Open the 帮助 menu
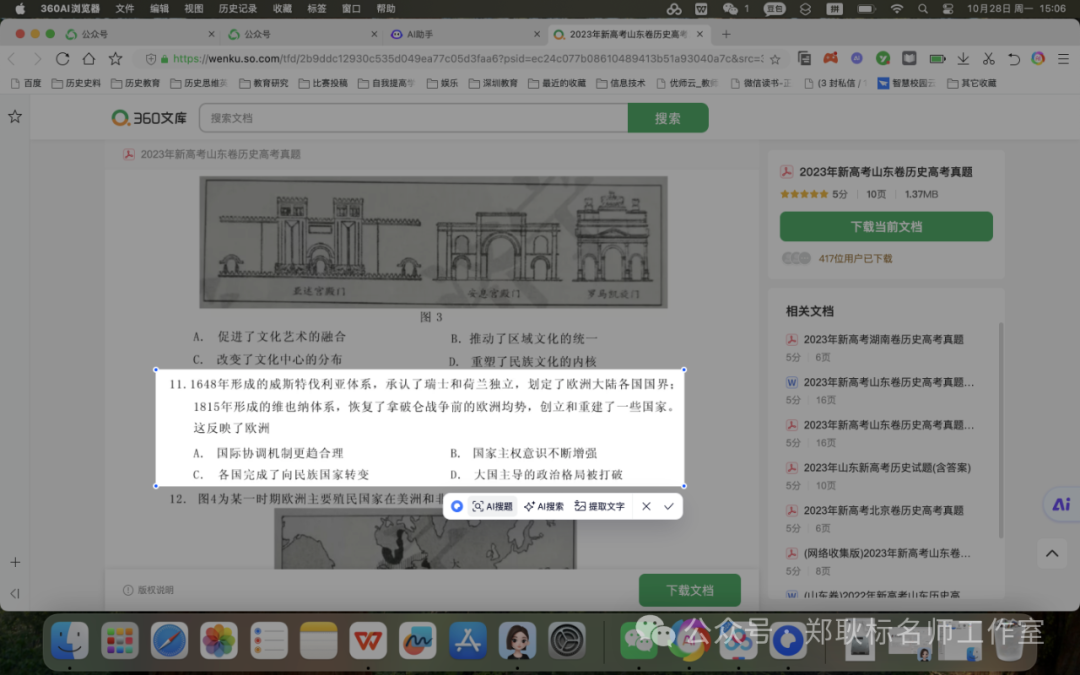 pyautogui.click(x=386, y=8)
